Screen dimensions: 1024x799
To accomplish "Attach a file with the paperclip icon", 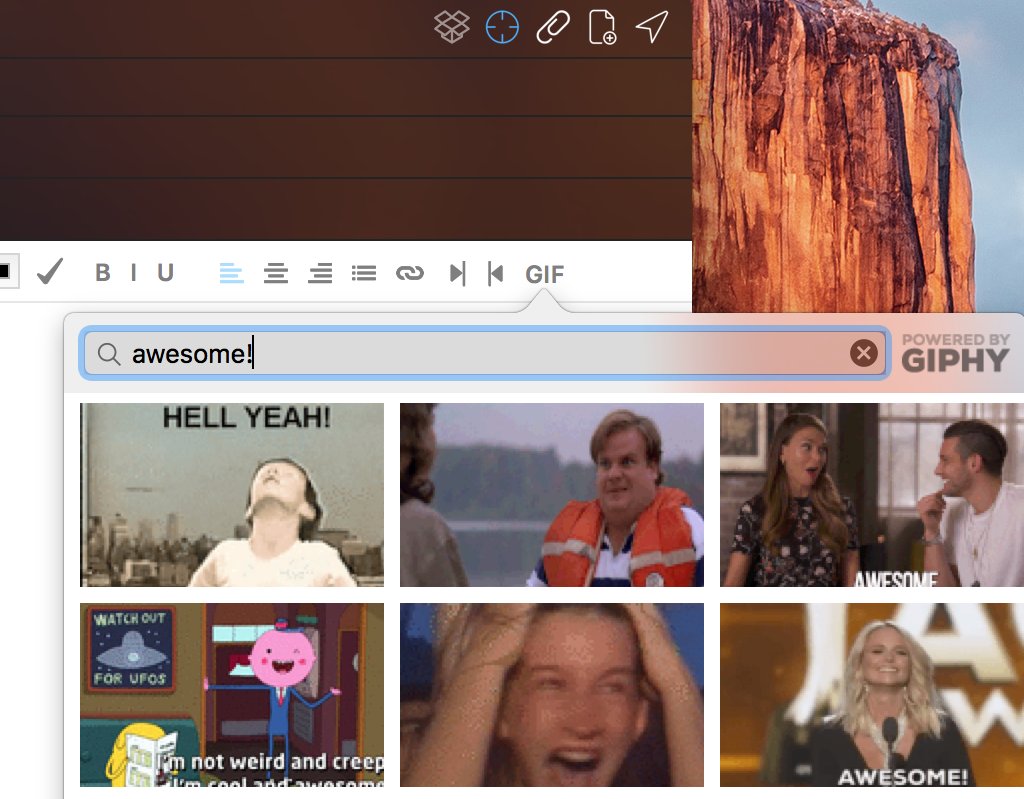I will [x=552, y=27].
